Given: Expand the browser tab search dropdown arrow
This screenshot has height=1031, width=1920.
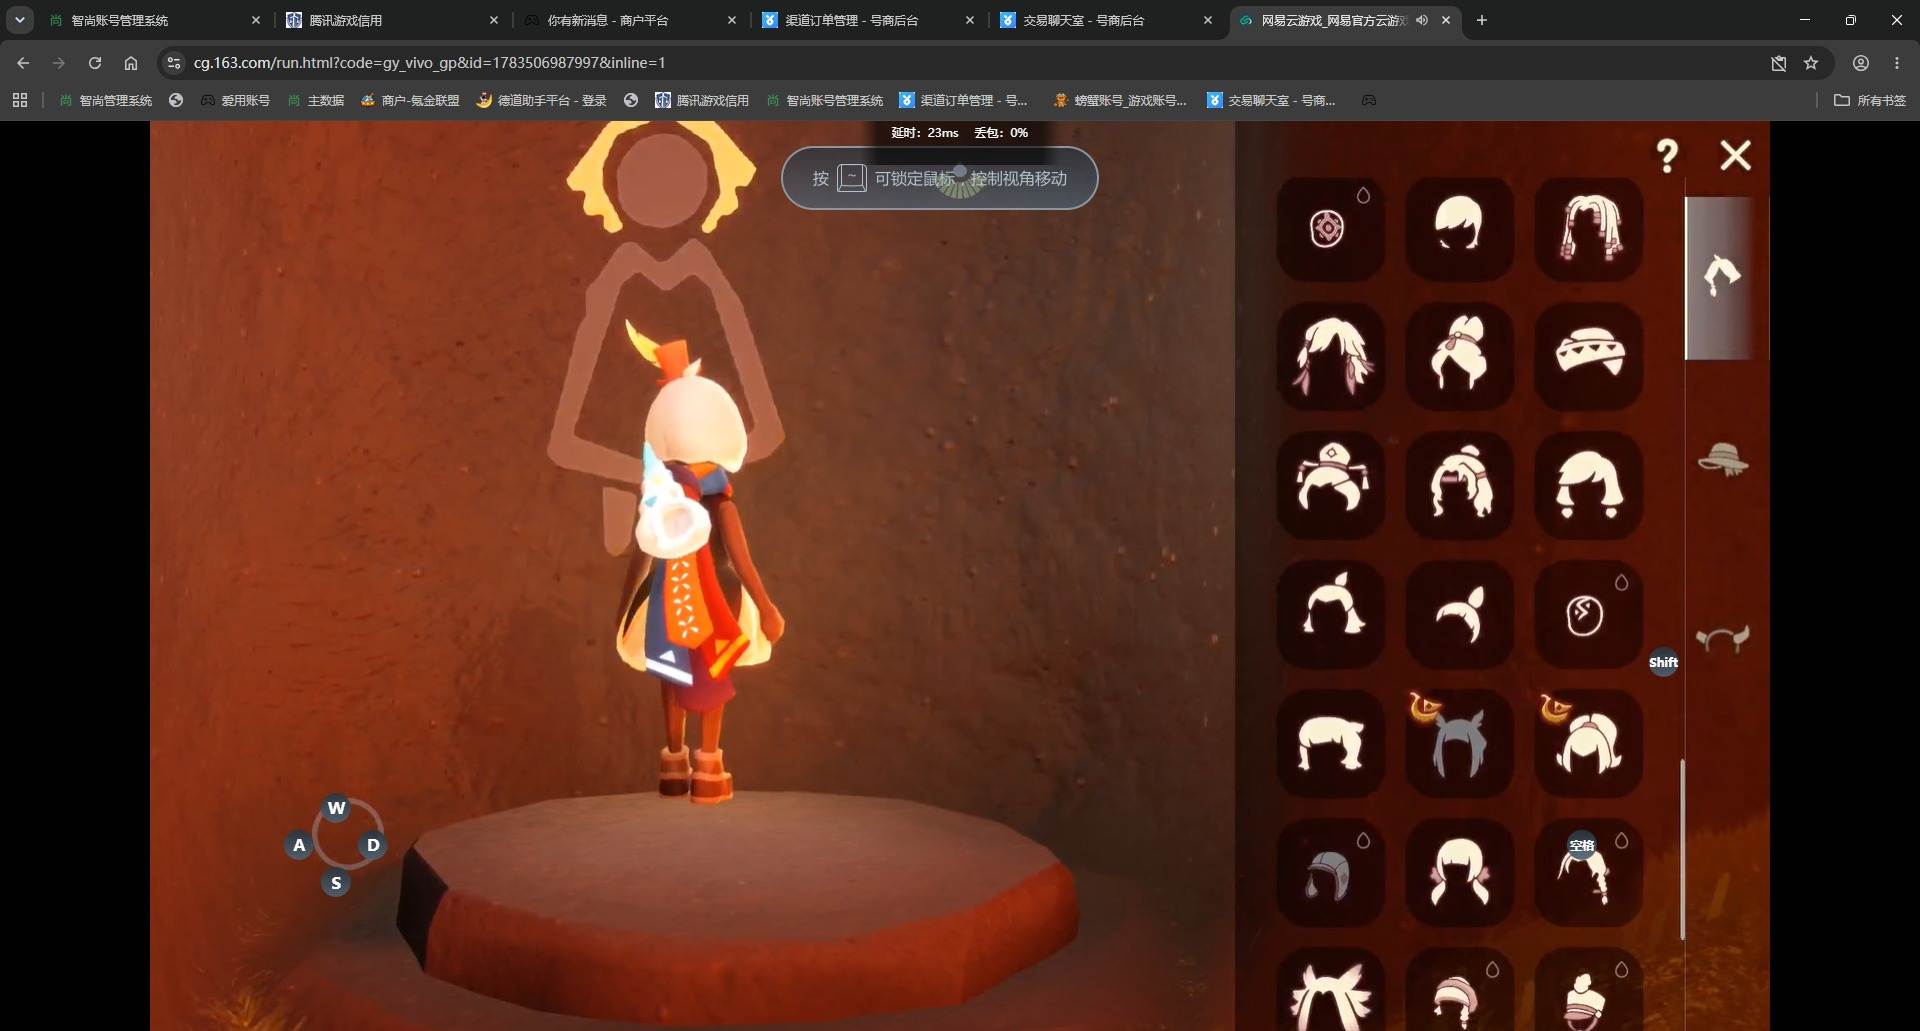Looking at the screenshot, I should coord(19,20).
